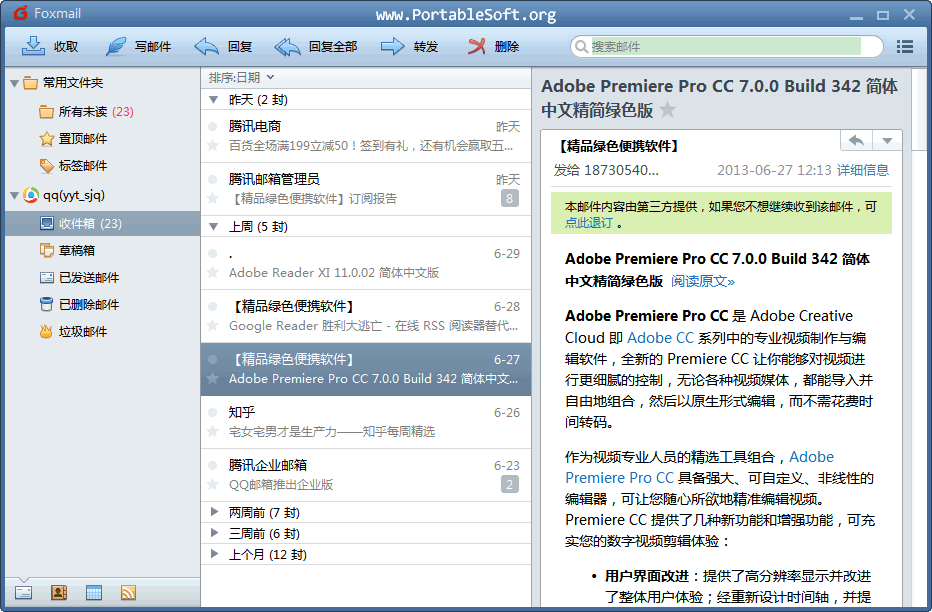Click the 阅读原文» link
The image size is (932, 612).
pos(702,281)
